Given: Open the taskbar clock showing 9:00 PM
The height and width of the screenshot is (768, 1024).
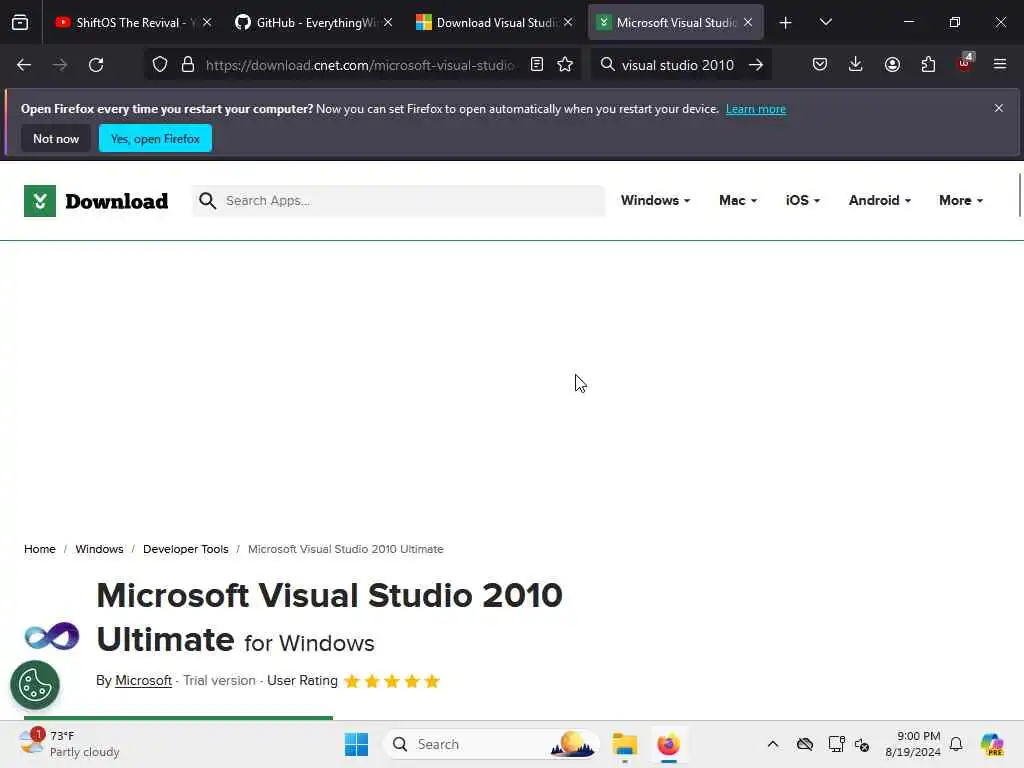Looking at the screenshot, I should point(912,744).
